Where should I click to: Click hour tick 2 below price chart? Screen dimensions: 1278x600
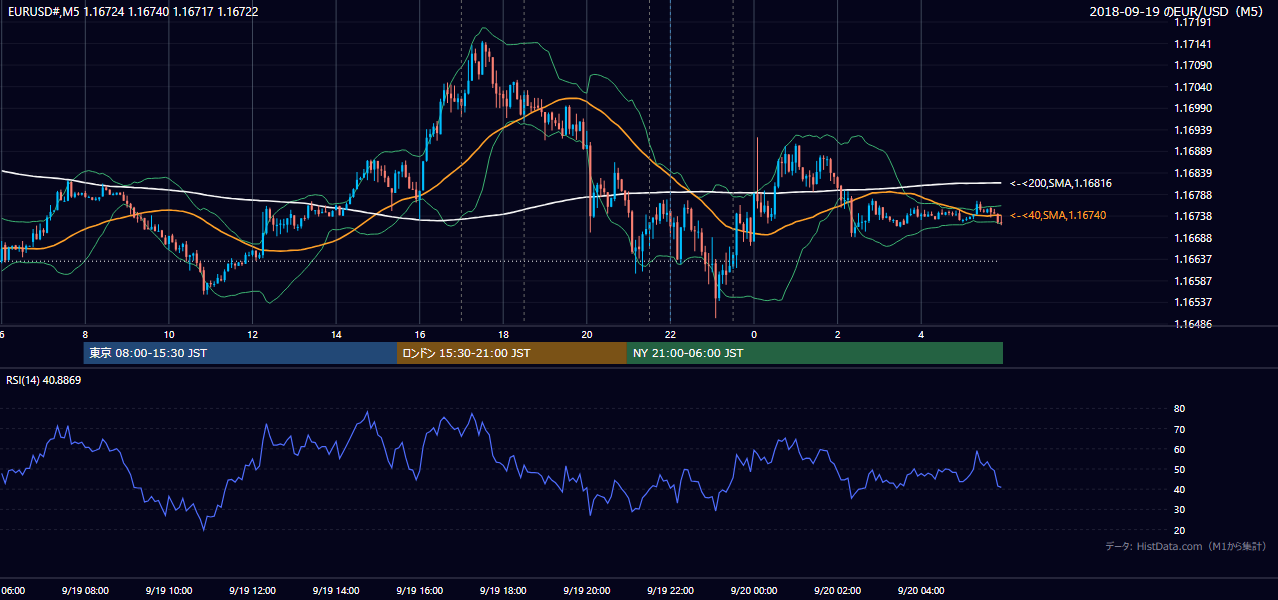[838, 335]
